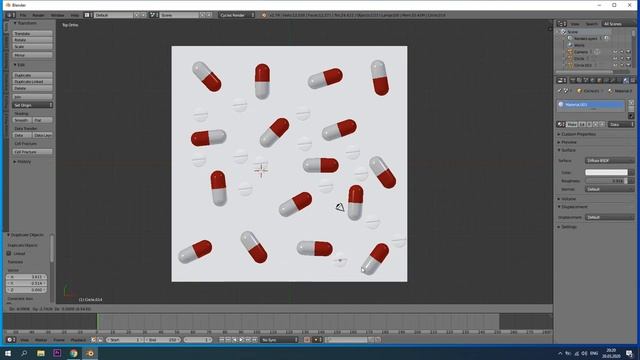Image resolution: width=640 pixels, height=360 pixels.
Task: Open Chrome from taskbar
Action: coord(73,353)
